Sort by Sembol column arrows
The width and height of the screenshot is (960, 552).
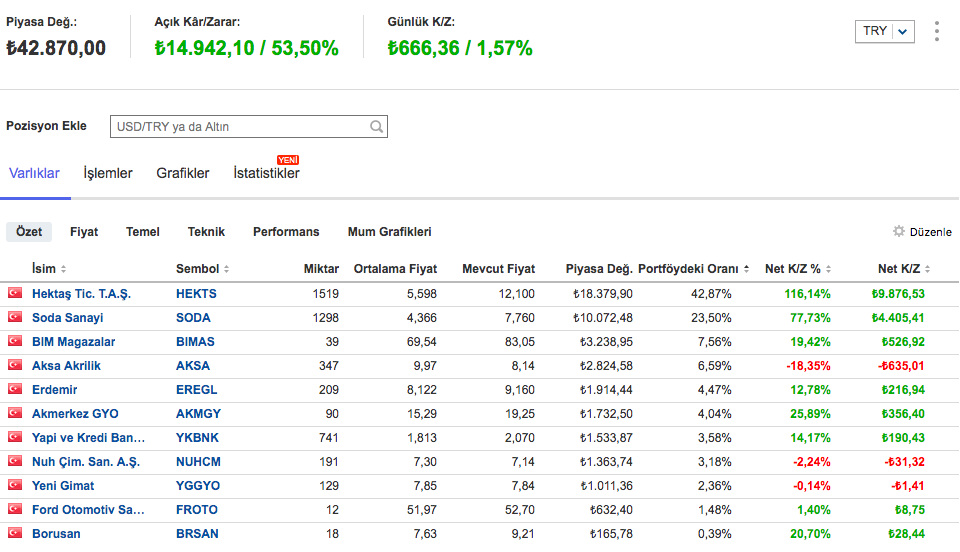(x=226, y=269)
